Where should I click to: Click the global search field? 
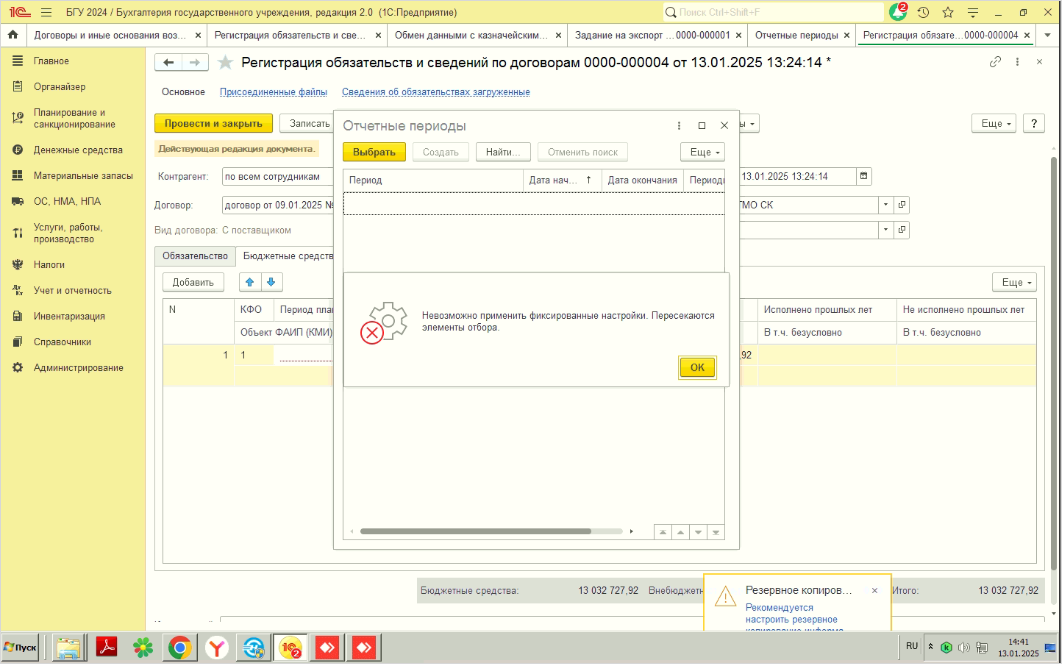coord(773,12)
